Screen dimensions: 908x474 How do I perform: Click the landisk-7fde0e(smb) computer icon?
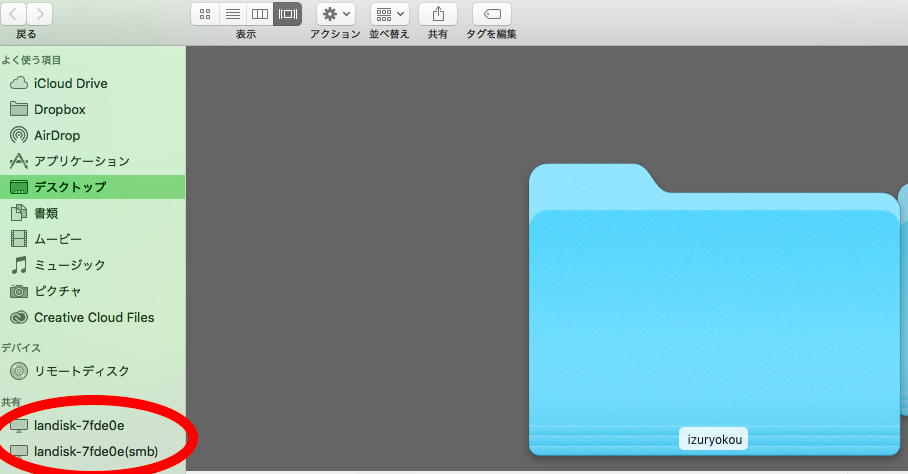[x=19, y=452]
